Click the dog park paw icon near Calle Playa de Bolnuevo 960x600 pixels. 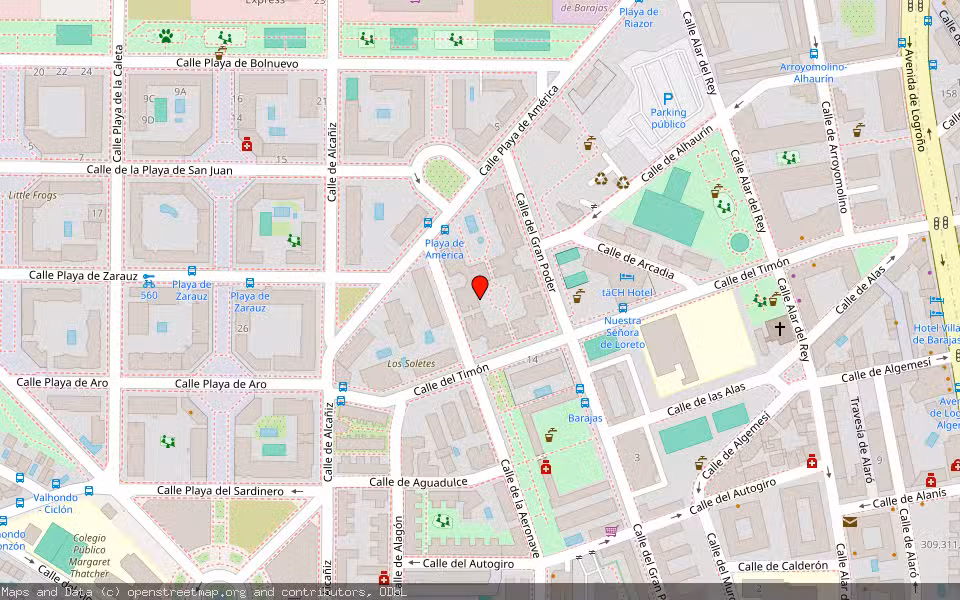[167, 36]
